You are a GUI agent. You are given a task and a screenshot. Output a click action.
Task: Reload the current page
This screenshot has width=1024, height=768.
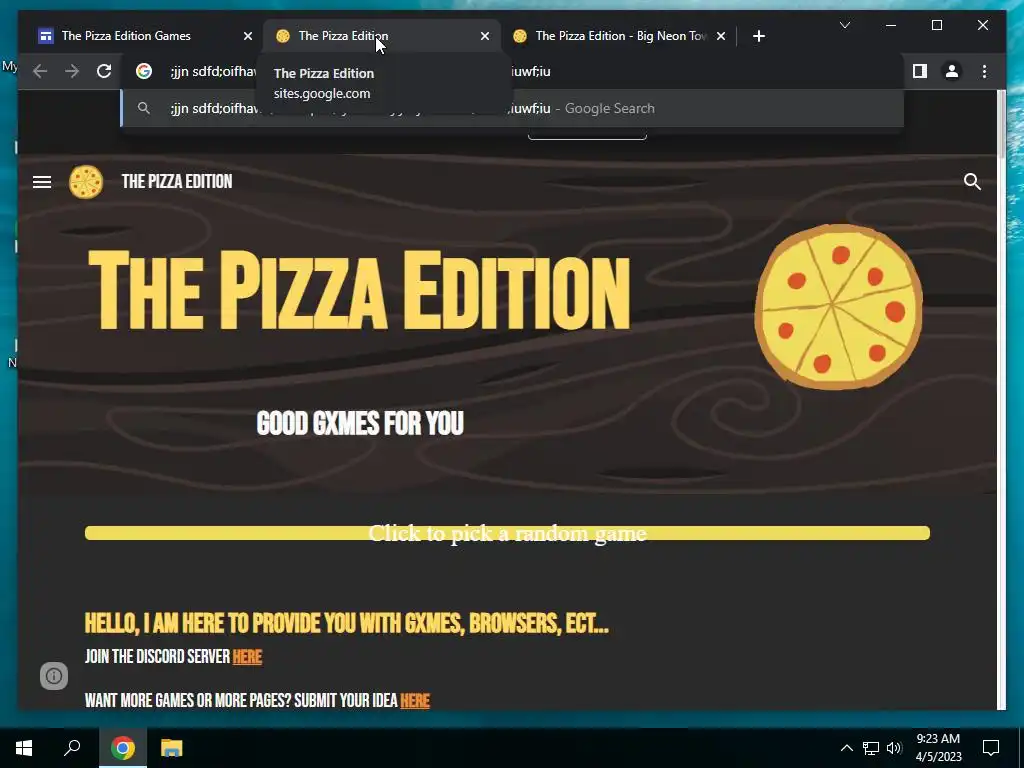pyautogui.click(x=104, y=71)
